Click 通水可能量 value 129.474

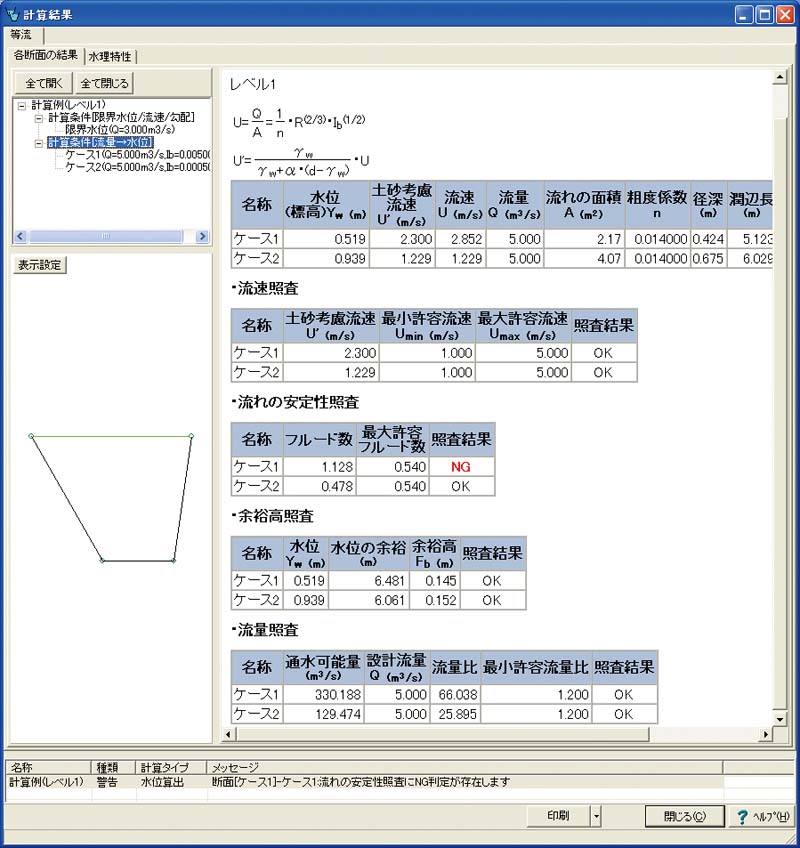coord(323,714)
